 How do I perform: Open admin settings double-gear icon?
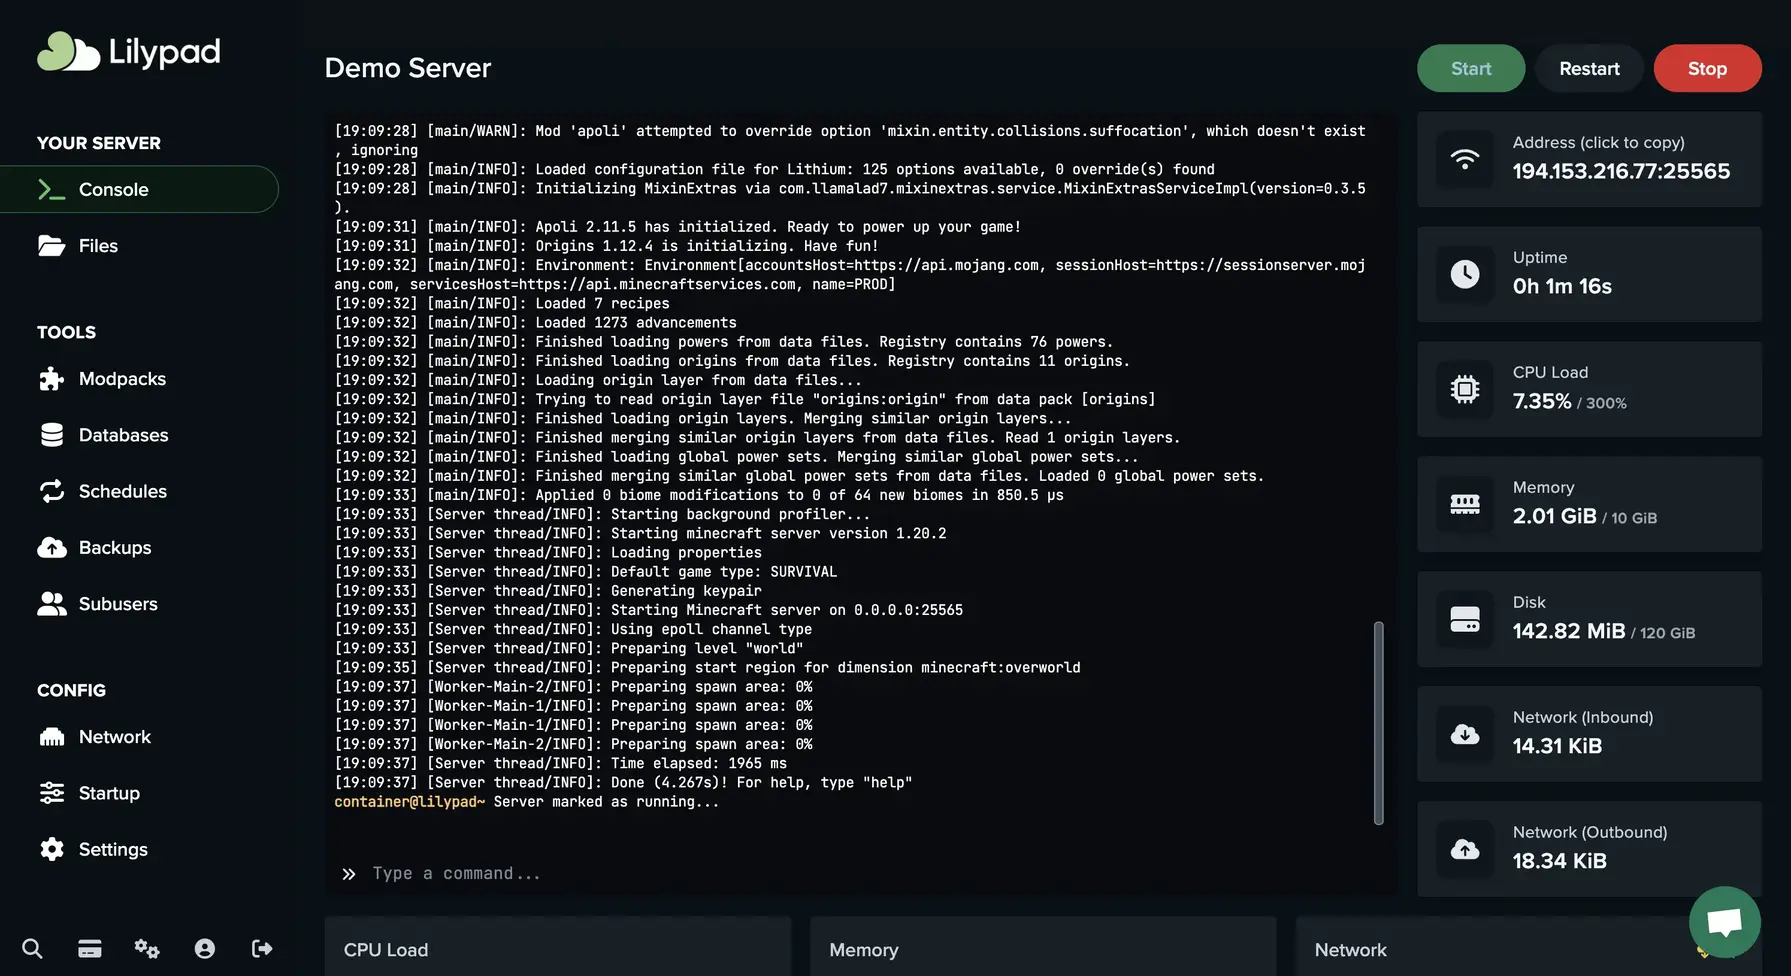point(147,948)
